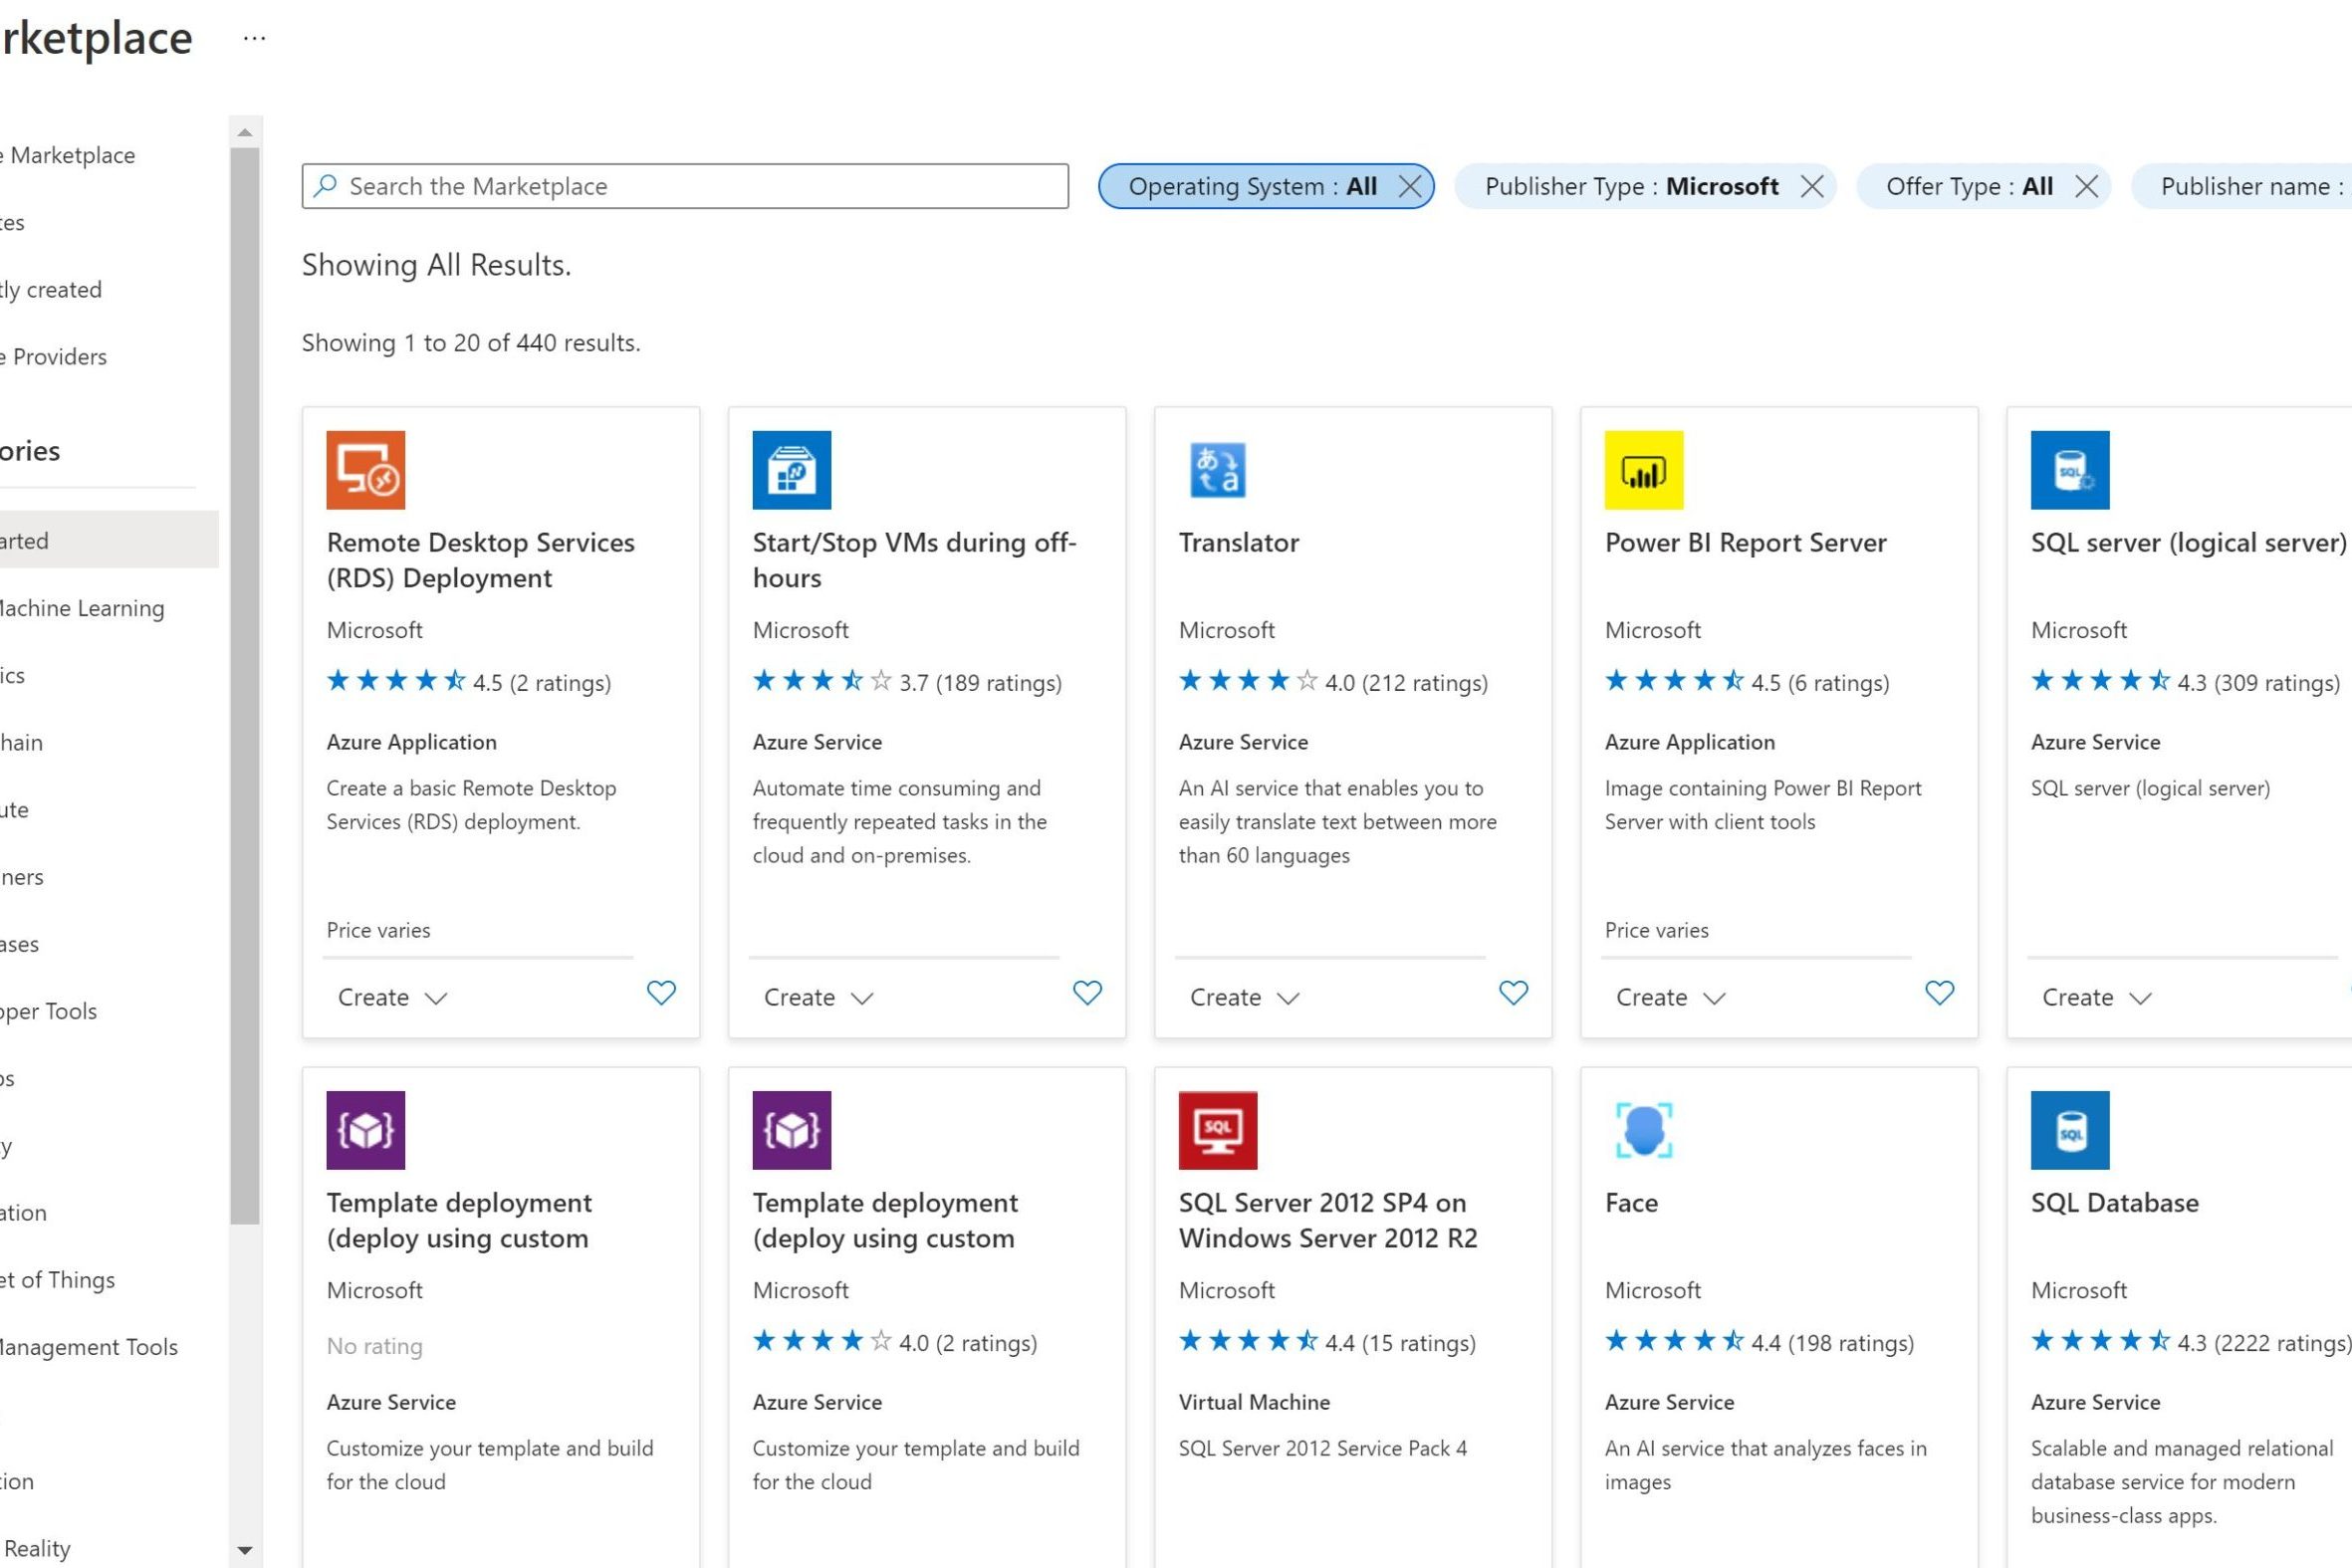2352x1568 pixels.
Task: Remove the Operating System filter
Action: click(x=1409, y=186)
